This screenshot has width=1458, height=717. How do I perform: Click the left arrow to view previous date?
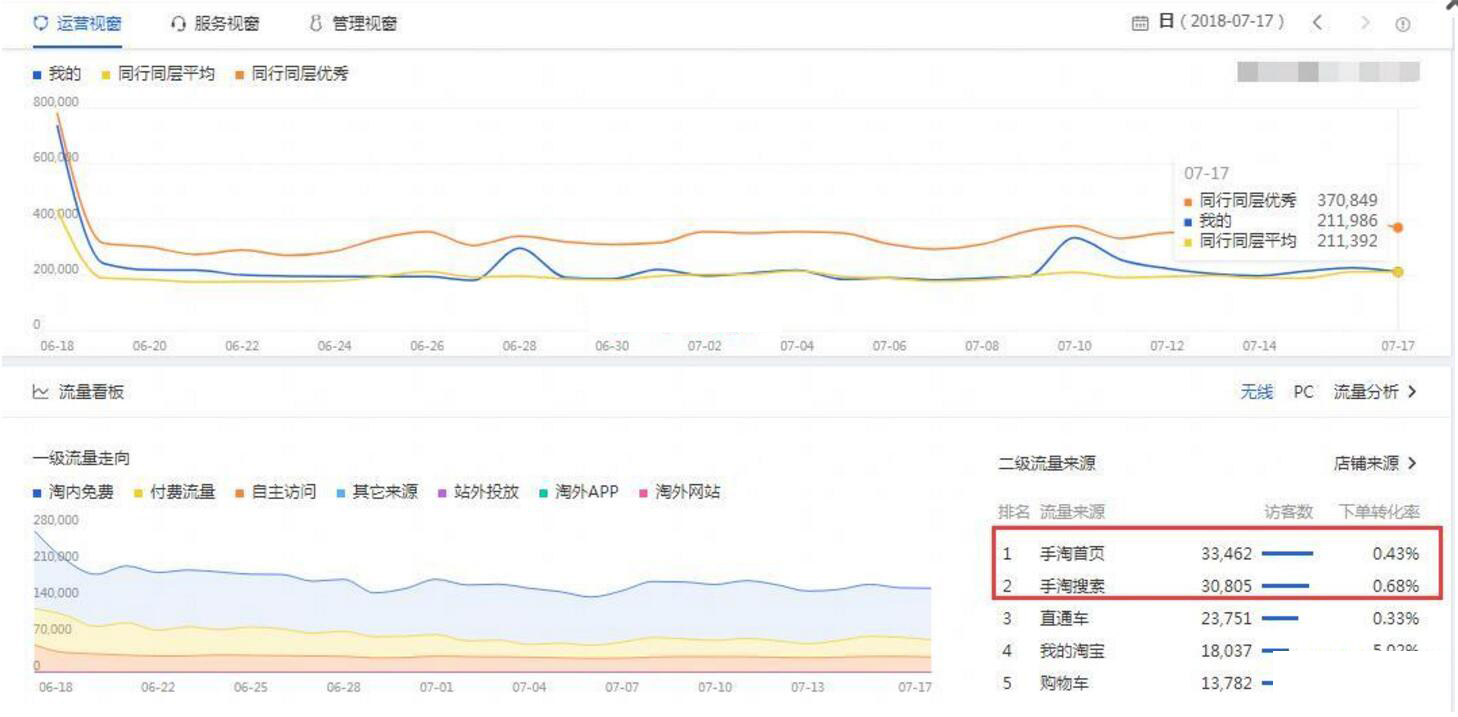click(x=1316, y=21)
